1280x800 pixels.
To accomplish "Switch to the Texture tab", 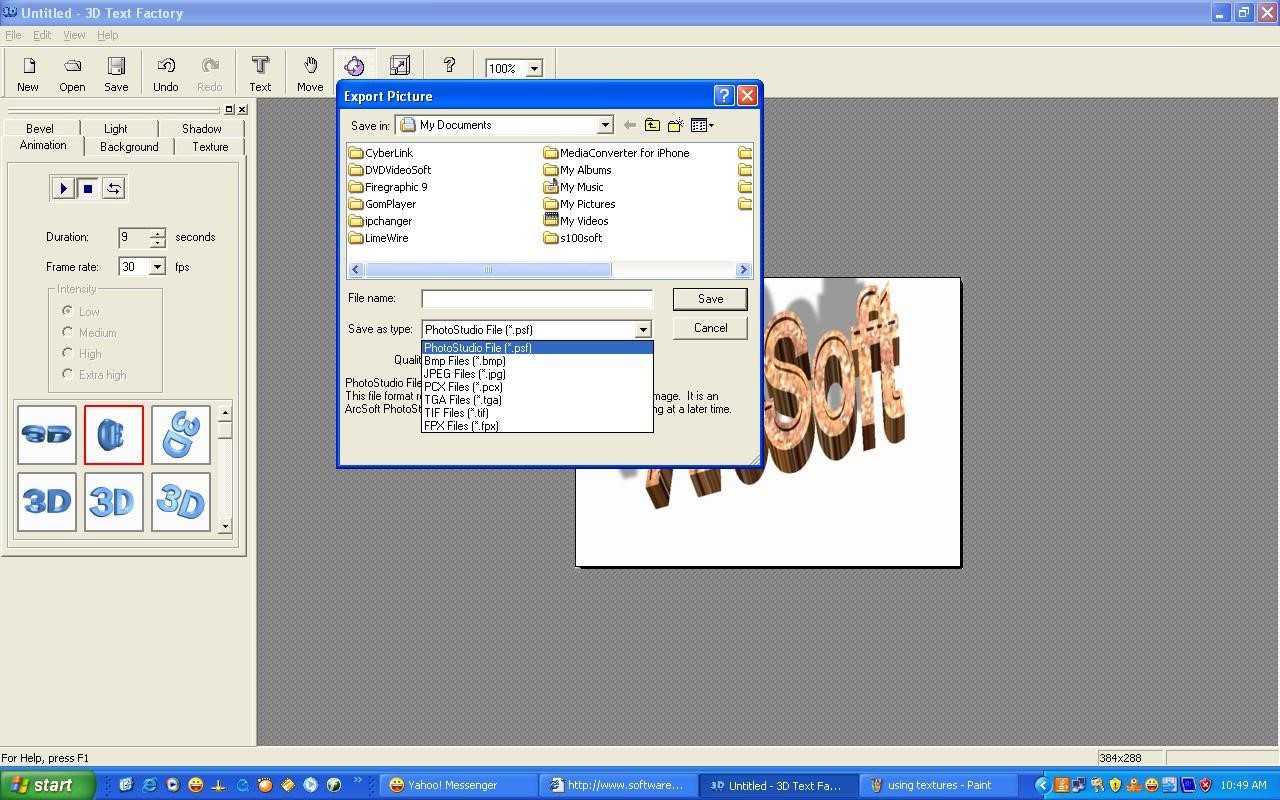I will coord(209,146).
